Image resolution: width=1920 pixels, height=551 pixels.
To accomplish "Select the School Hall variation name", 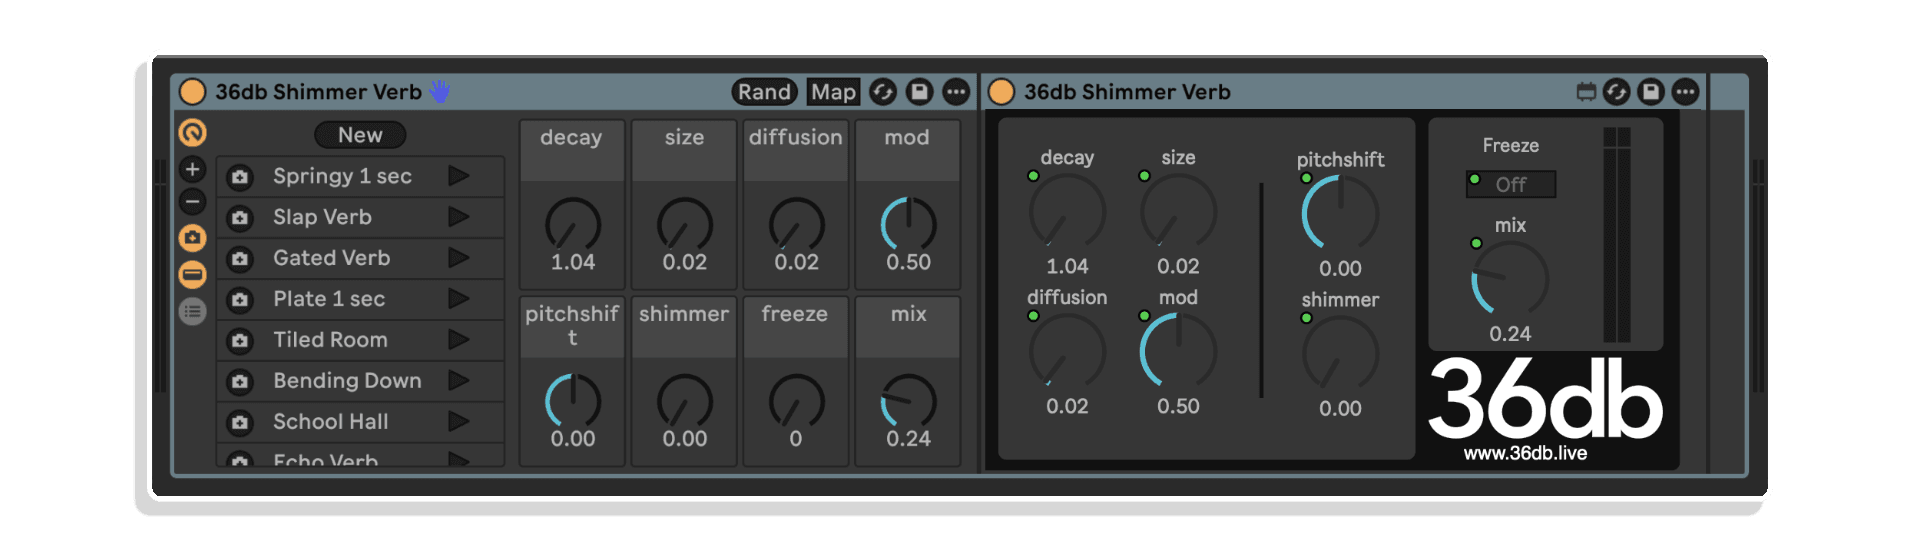I will [330, 422].
